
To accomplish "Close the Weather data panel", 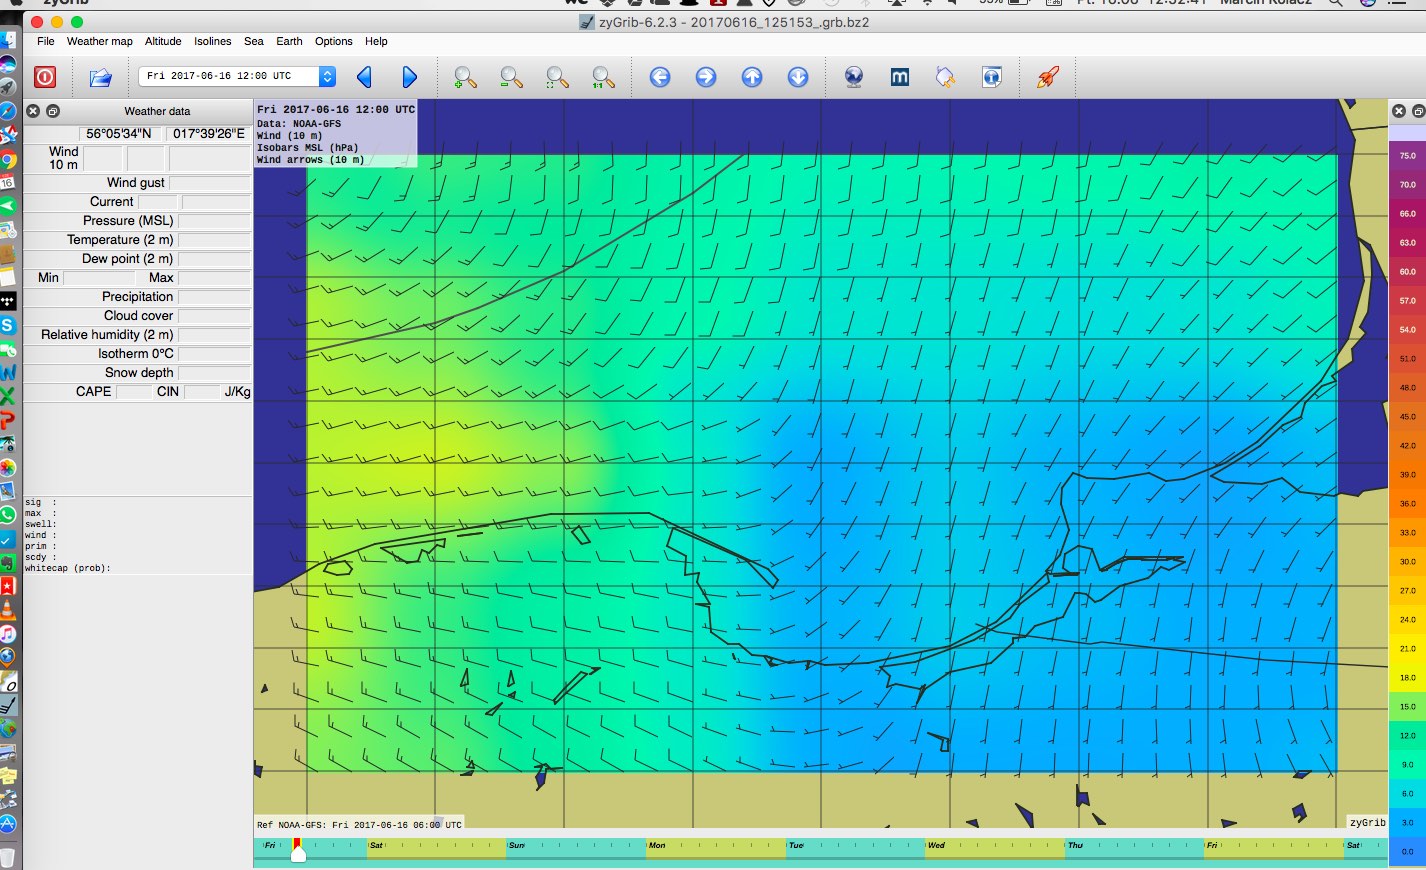I will tap(33, 111).
